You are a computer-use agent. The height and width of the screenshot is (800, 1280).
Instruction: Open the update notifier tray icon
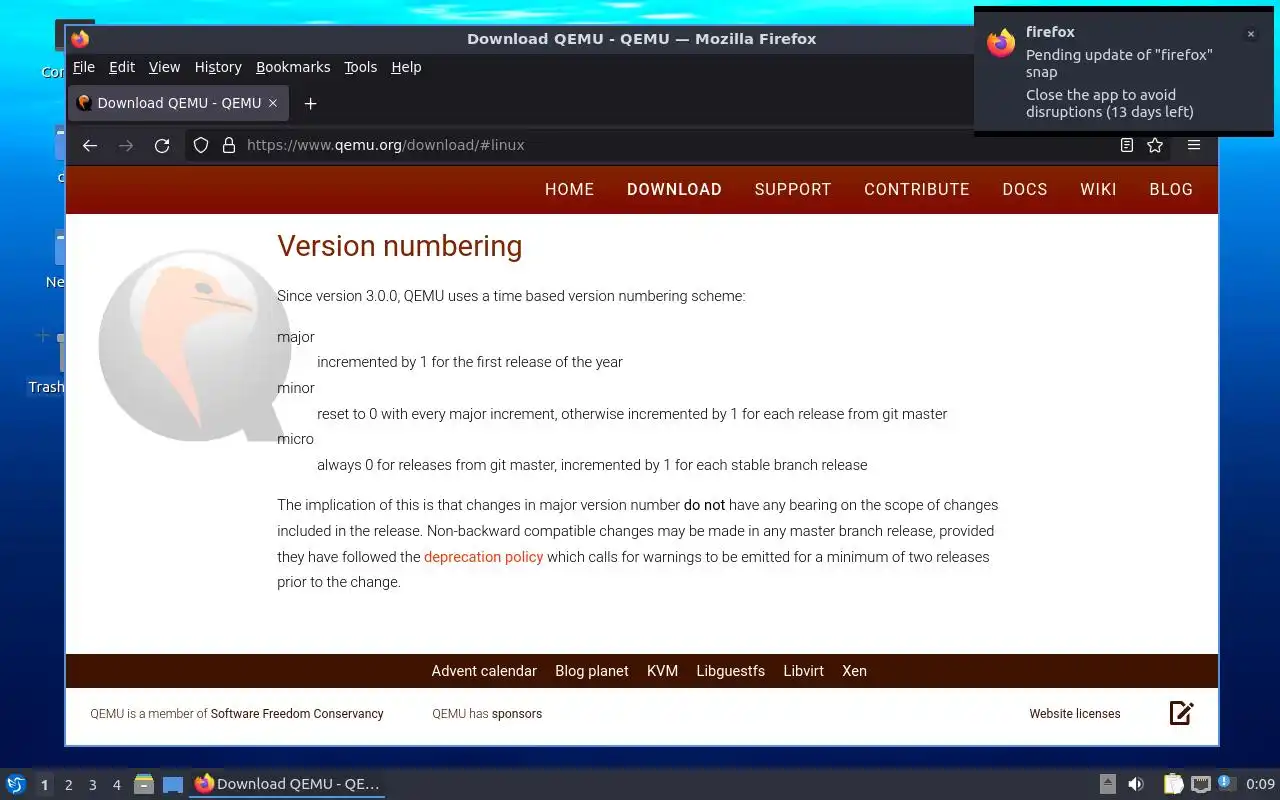tap(1227, 784)
